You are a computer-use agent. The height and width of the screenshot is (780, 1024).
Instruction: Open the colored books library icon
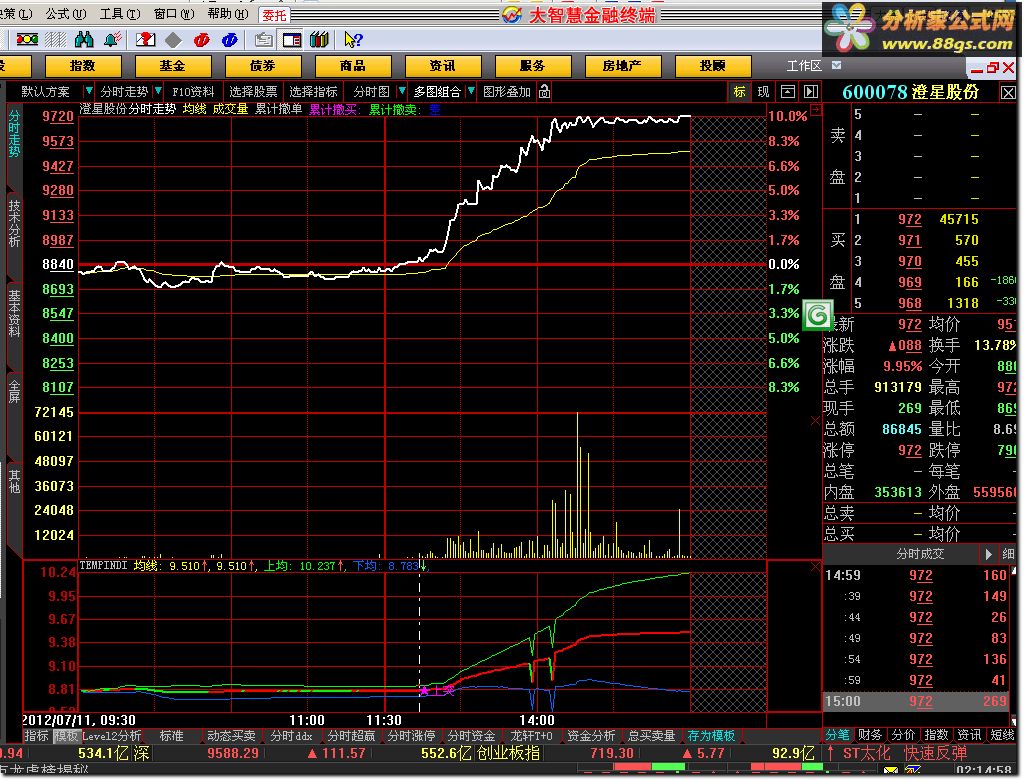pyautogui.click(x=319, y=40)
